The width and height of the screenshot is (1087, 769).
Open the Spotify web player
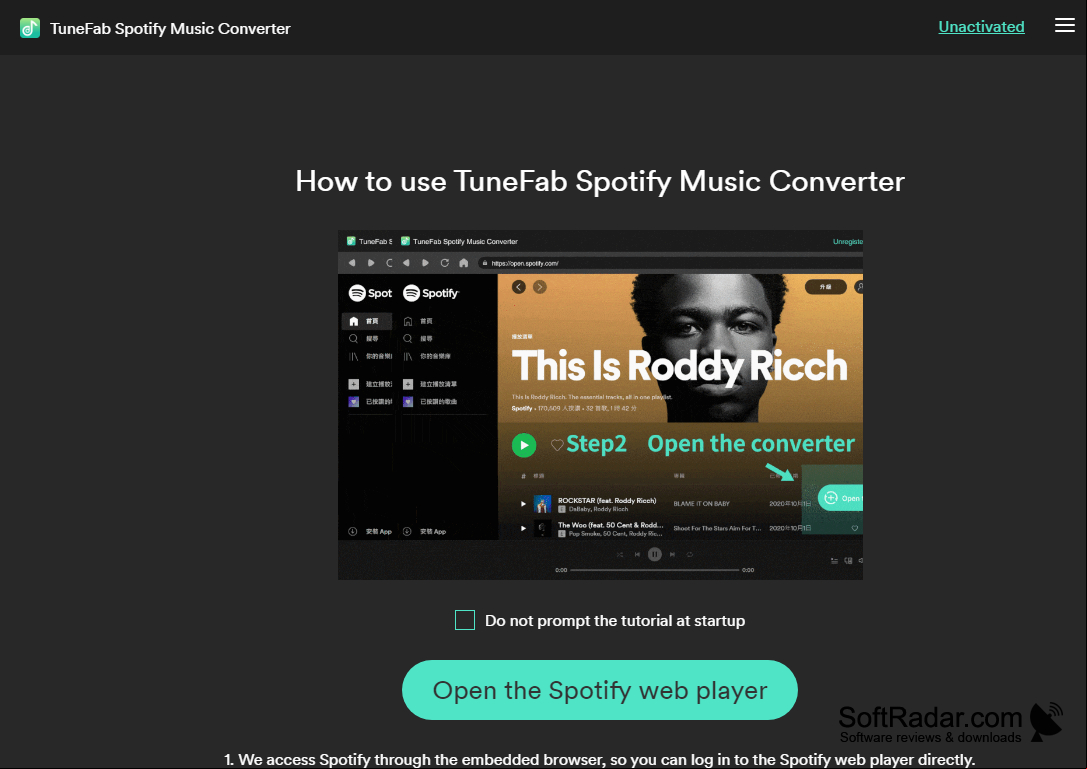coord(600,690)
